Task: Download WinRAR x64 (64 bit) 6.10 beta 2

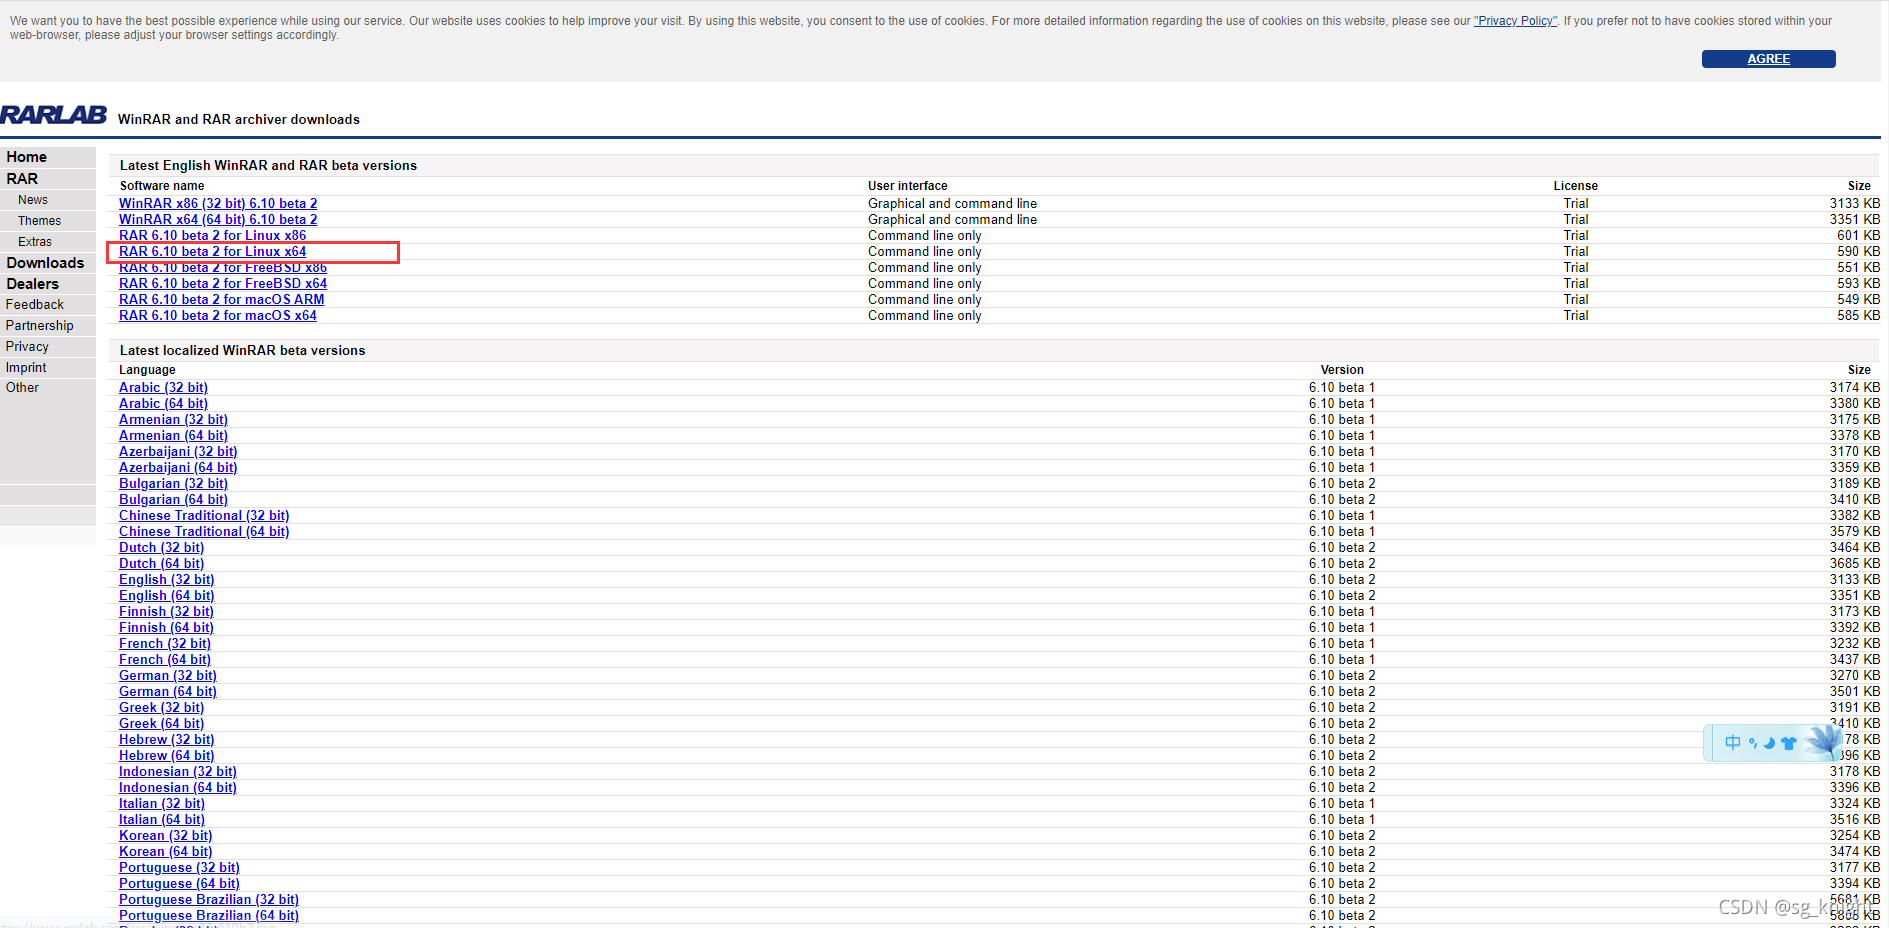Action: (x=218, y=219)
